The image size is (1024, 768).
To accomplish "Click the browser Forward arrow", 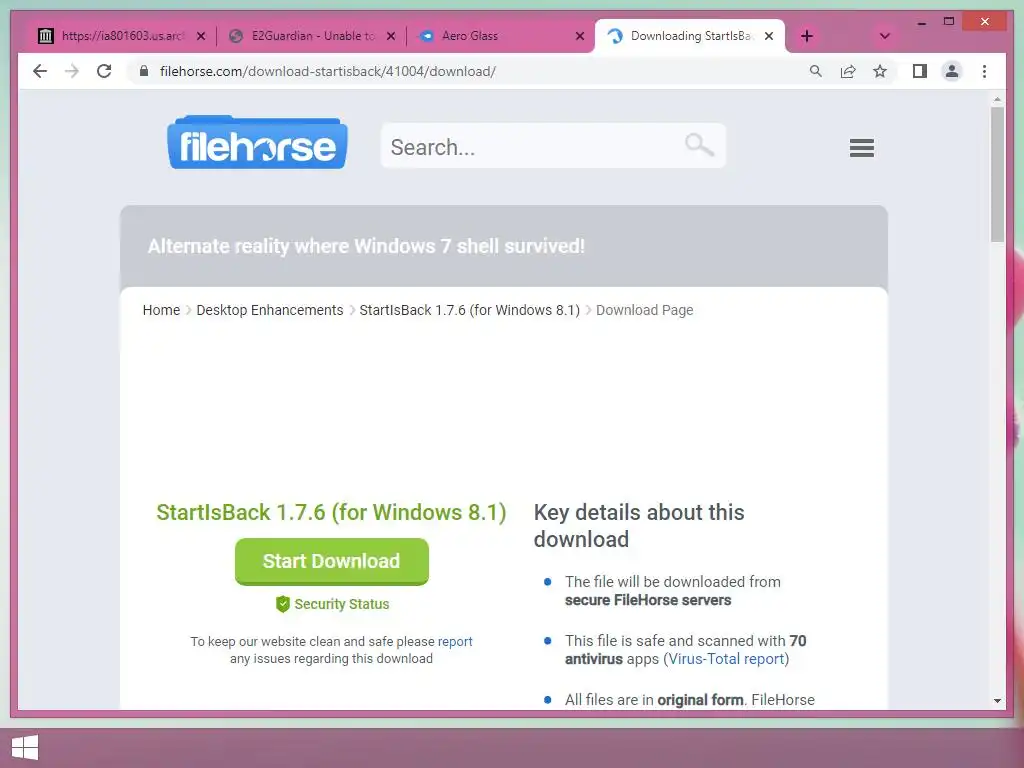I will click(x=72, y=71).
